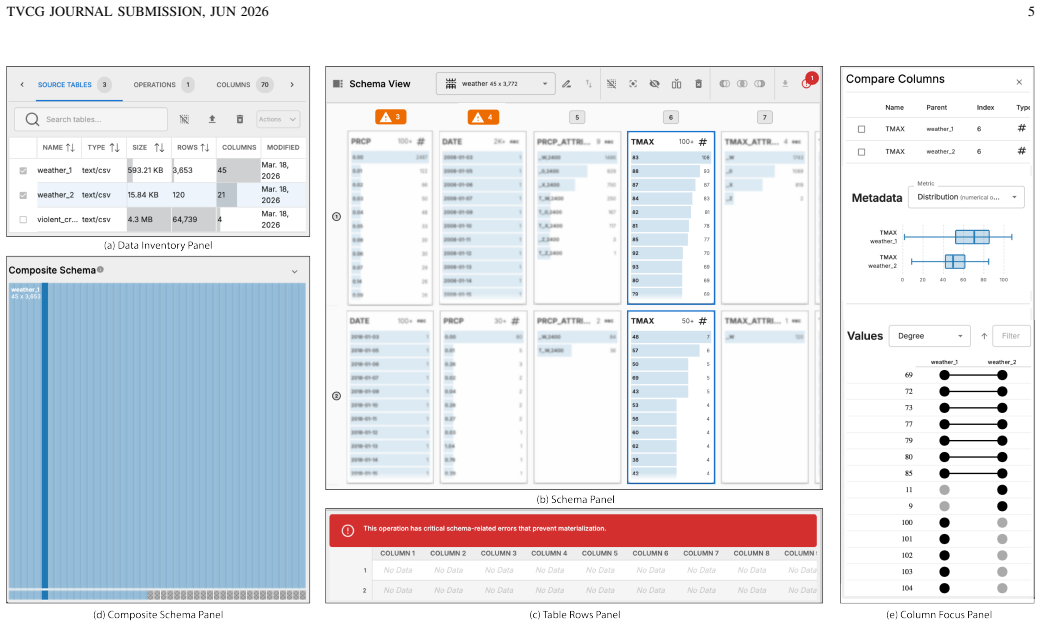The width and height of the screenshot is (1041, 627).
Task: Uncheck the weather_1 table checkbox
Action: [x=23, y=171]
